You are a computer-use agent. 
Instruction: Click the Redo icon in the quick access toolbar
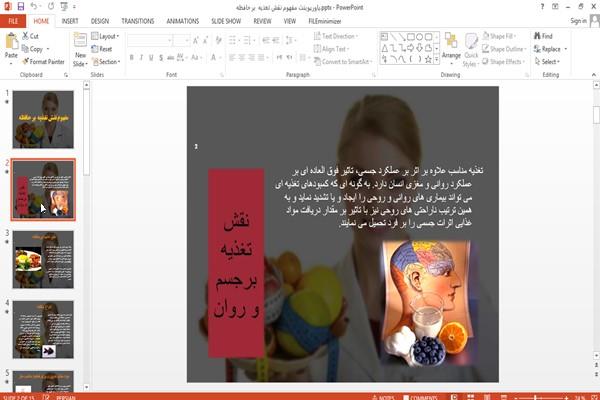pos(51,7)
